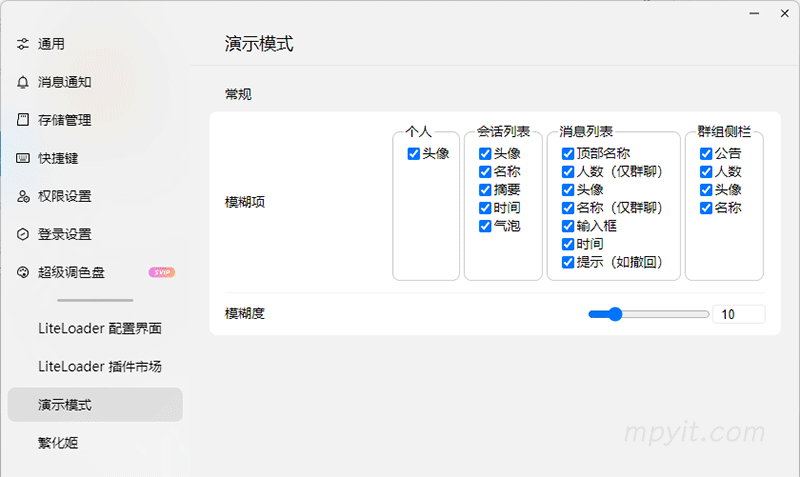Click the 快捷键 keyboard icon
Screen dimensions: 800x477
pyautogui.click(x=22, y=158)
